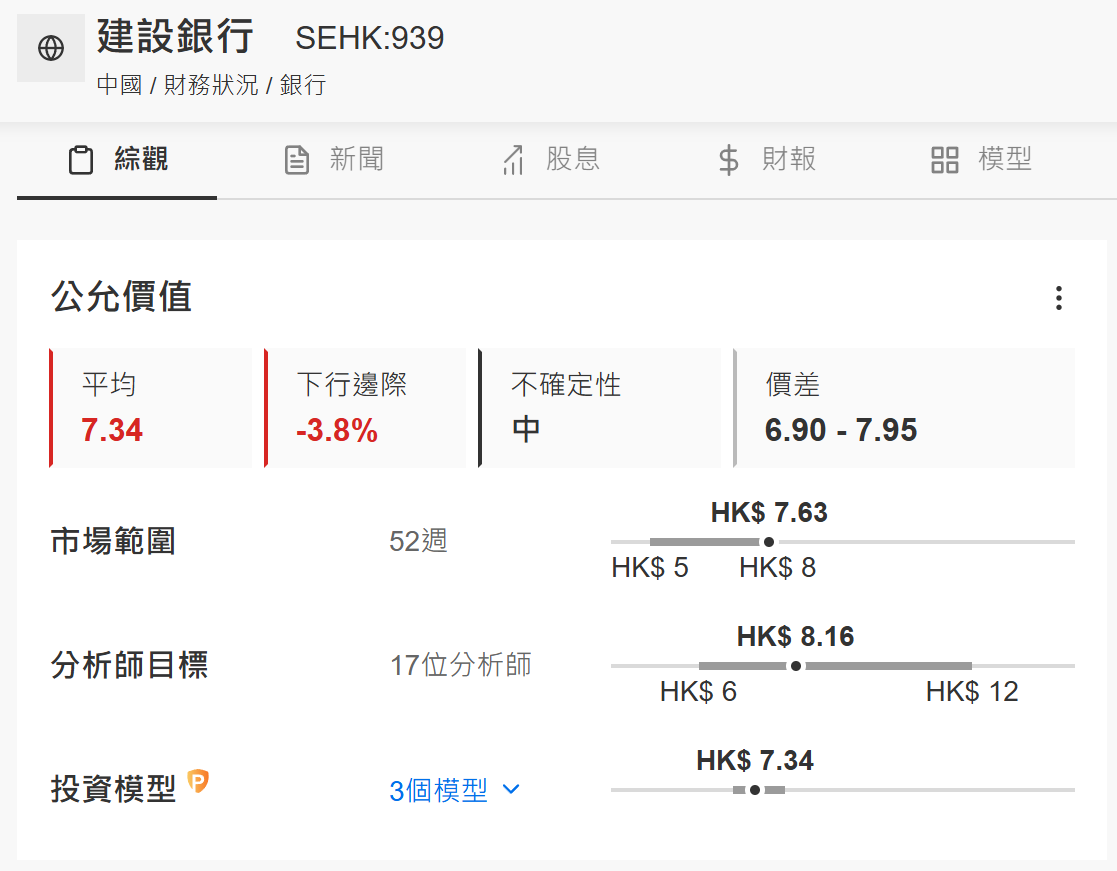The image size is (1117, 871).
Task: Open the 股息 dividends tab
Action: tap(551, 160)
